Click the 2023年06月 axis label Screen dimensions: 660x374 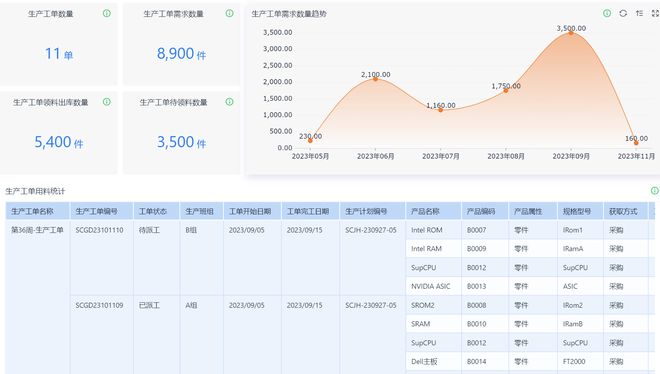[375, 156]
